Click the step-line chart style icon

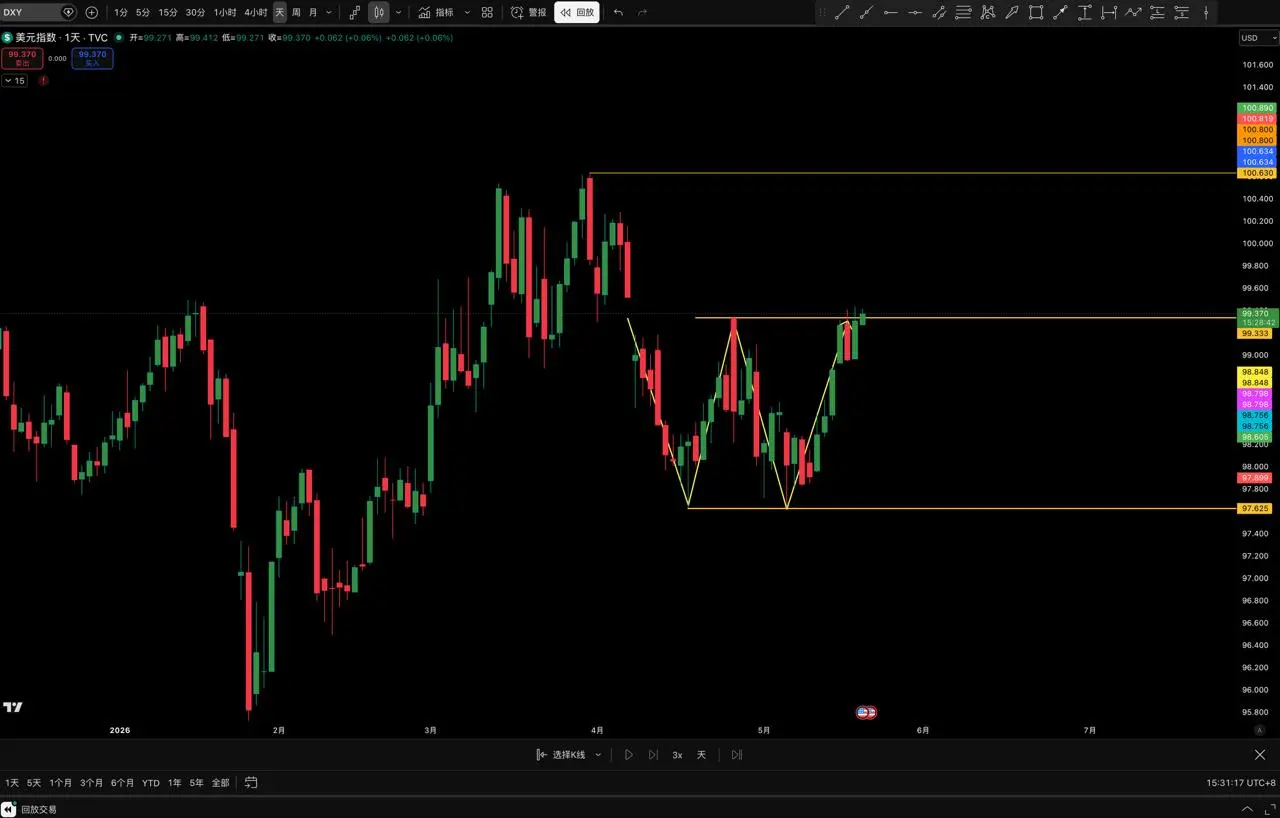pyautogui.click(x=355, y=12)
